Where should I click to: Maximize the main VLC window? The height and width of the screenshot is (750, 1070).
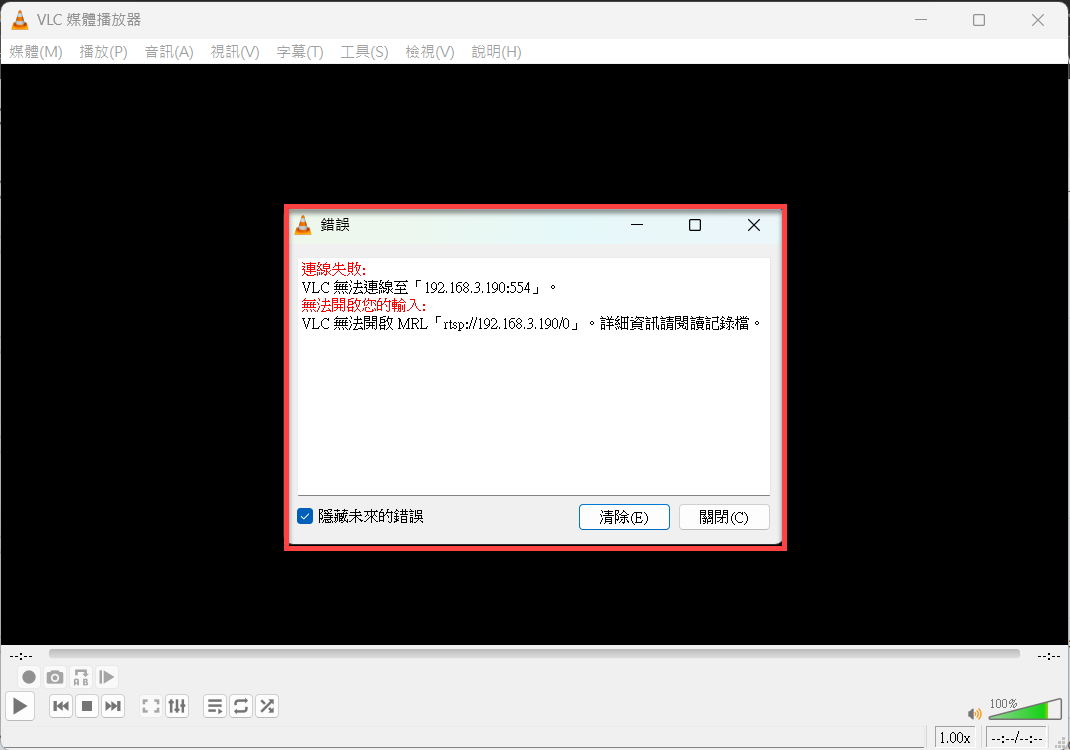coord(979,20)
